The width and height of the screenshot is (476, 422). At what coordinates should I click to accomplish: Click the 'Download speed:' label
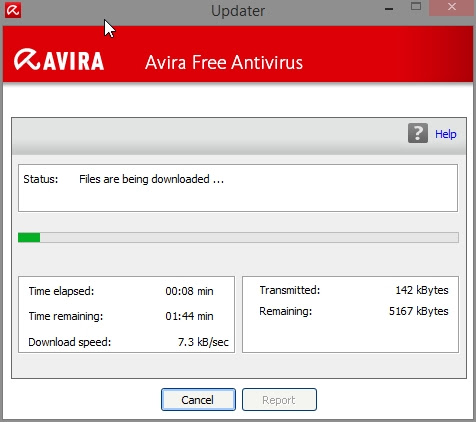point(70,342)
